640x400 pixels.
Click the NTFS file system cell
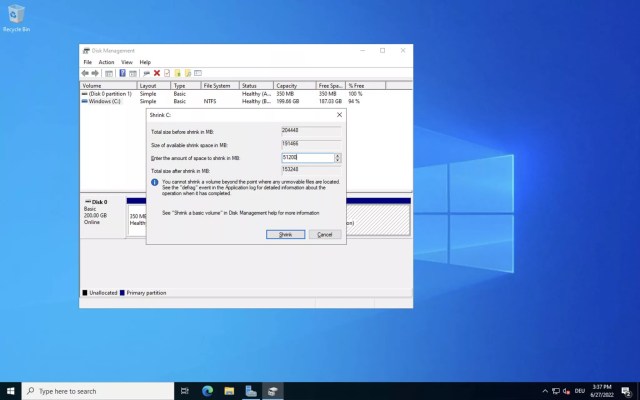tap(210, 101)
